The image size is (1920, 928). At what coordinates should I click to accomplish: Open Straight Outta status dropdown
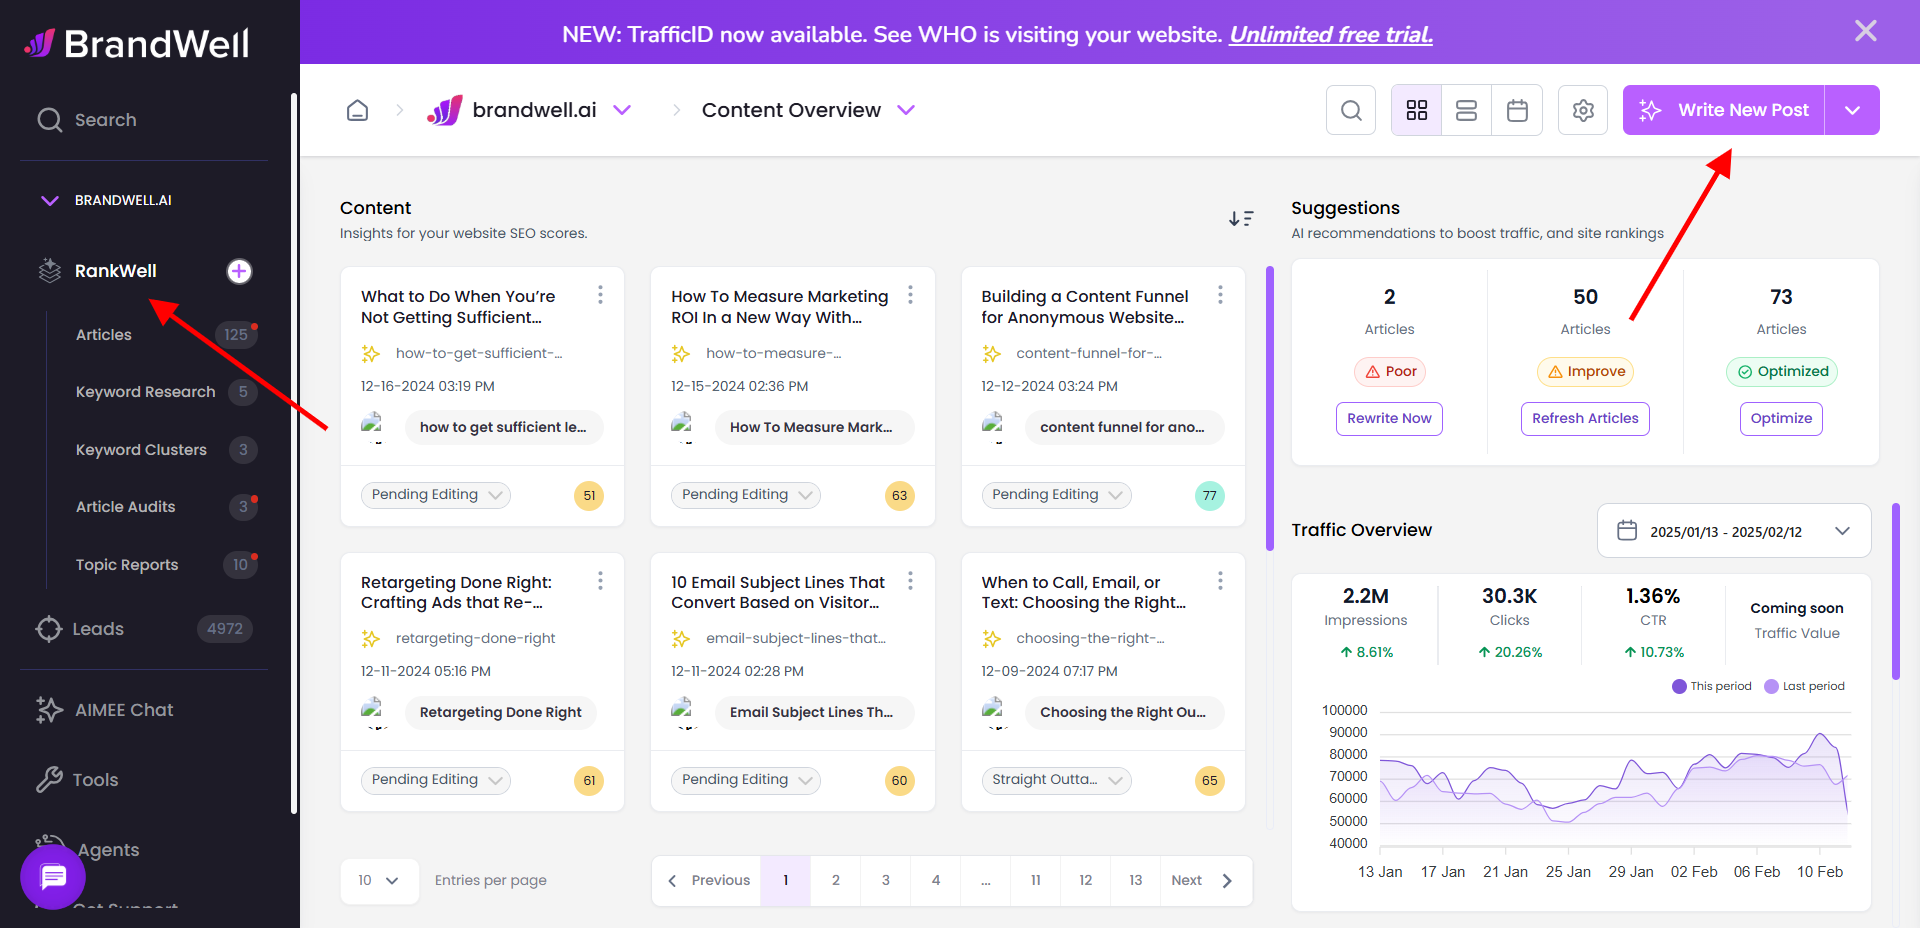[1056, 780]
